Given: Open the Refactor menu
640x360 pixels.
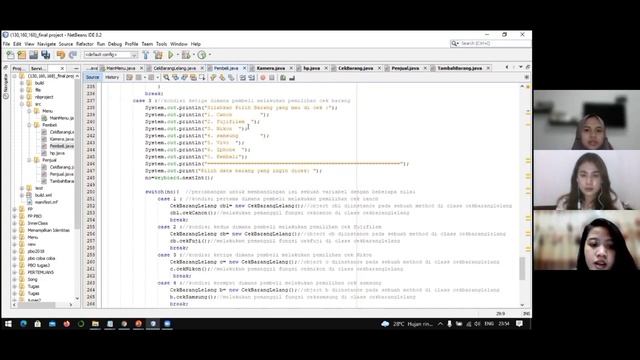Looking at the screenshot, I should pos(84,44).
